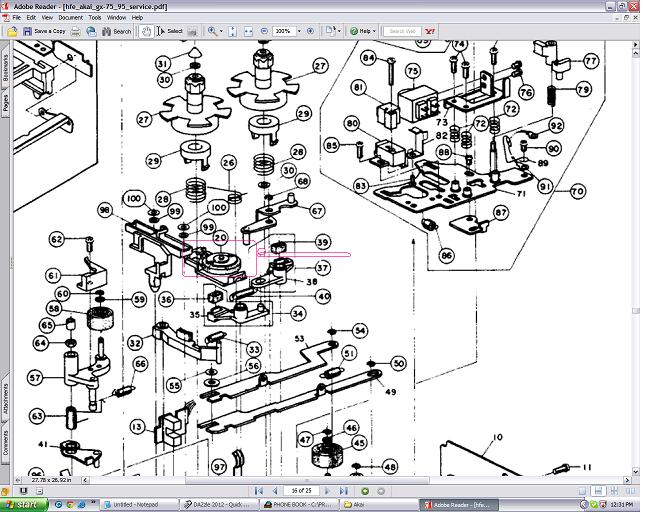Image resolution: width=648 pixels, height=512 pixels.
Task: Click the Zoom In magnifier tool
Action: tap(213, 31)
